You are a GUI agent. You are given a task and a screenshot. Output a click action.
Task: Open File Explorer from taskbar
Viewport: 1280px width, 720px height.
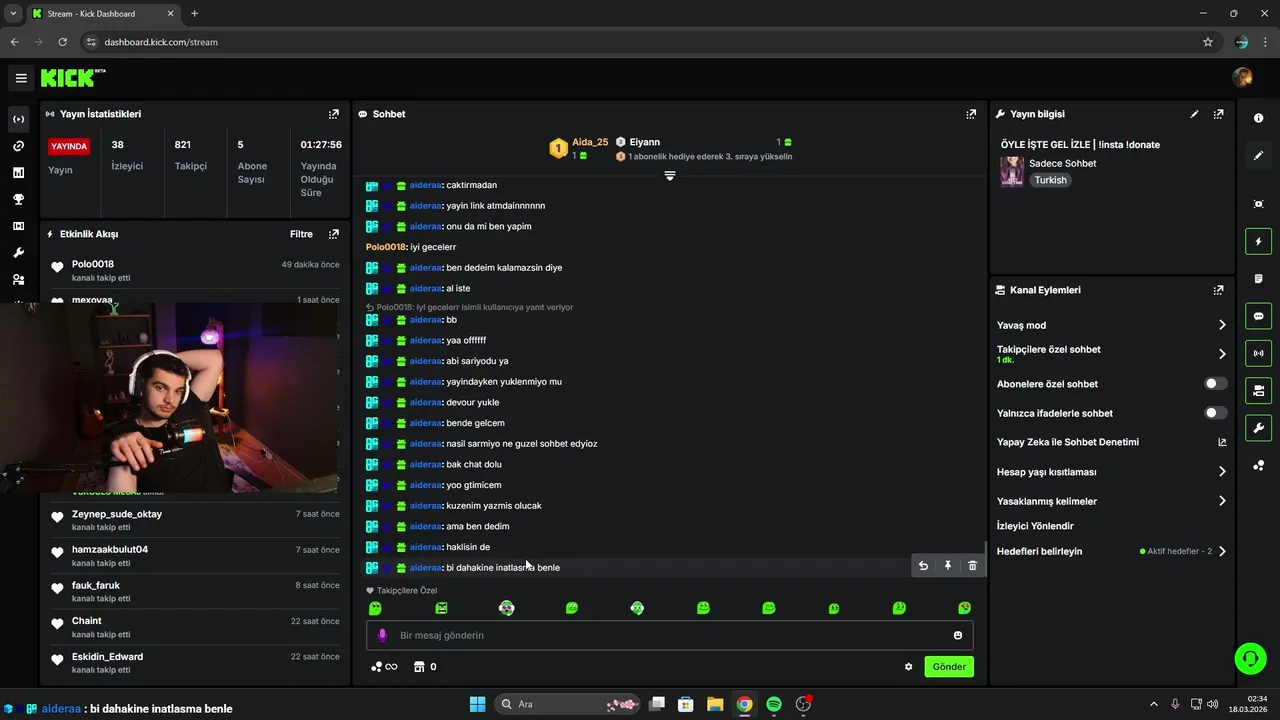pos(715,704)
